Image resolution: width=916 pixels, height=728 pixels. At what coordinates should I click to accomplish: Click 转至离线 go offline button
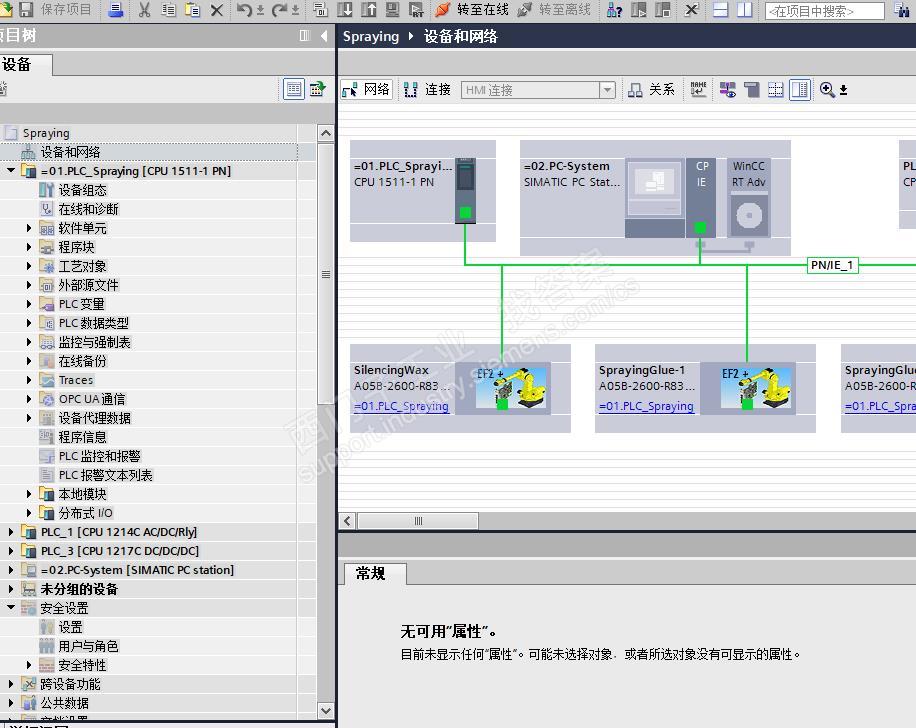coord(554,10)
